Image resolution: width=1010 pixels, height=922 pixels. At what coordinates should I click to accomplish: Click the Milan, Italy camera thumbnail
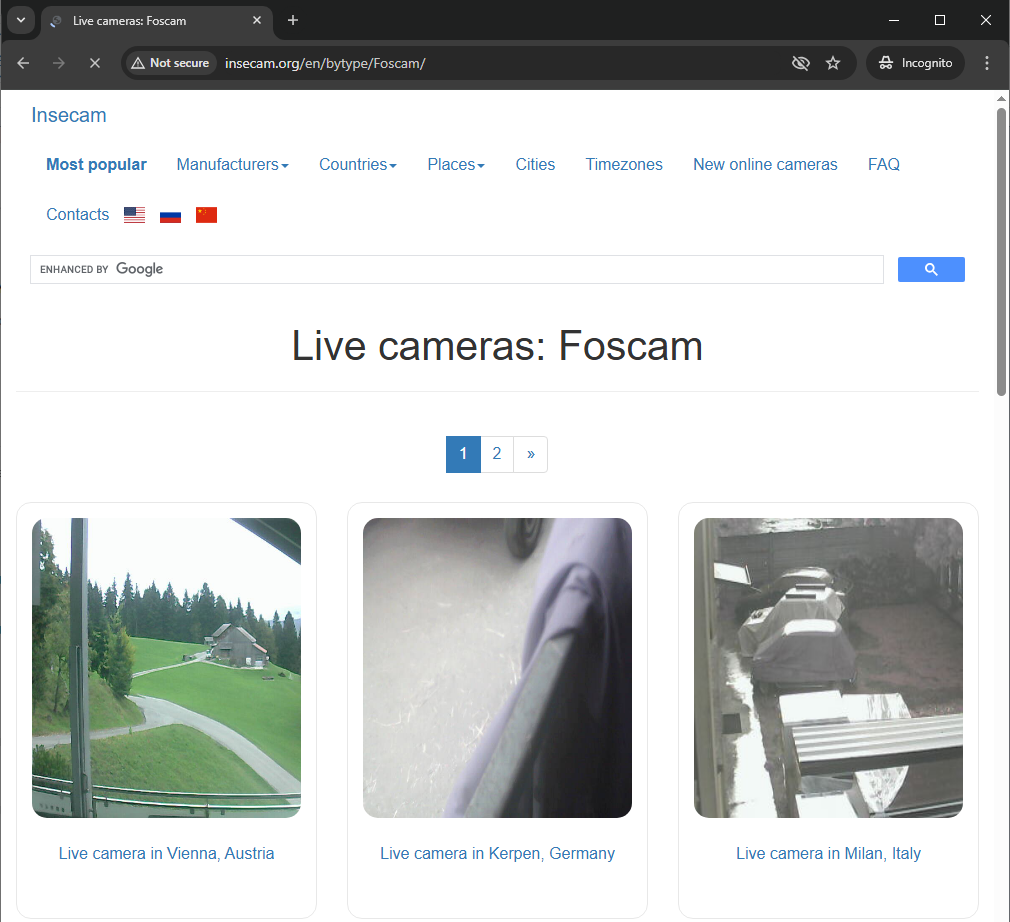tap(828, 667)
